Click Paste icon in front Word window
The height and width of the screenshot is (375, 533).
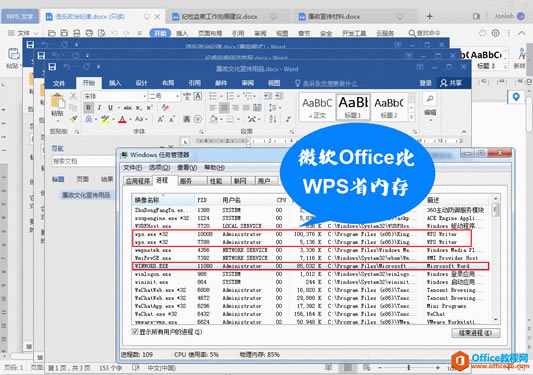57,102
